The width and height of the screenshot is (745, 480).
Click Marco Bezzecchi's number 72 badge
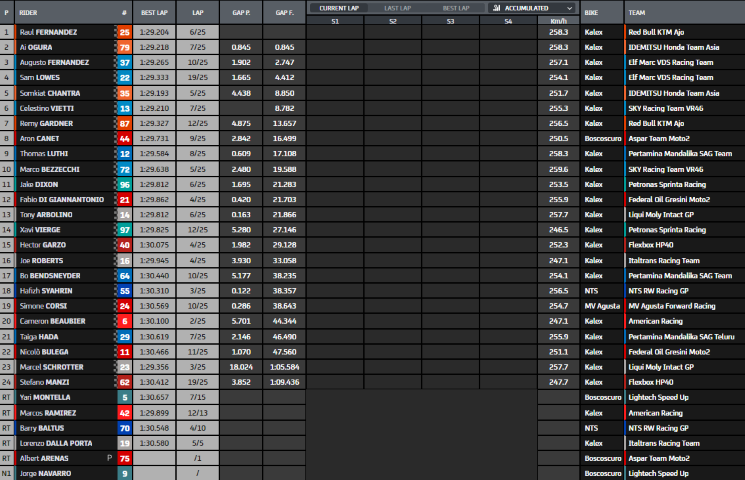pos(124,169)
